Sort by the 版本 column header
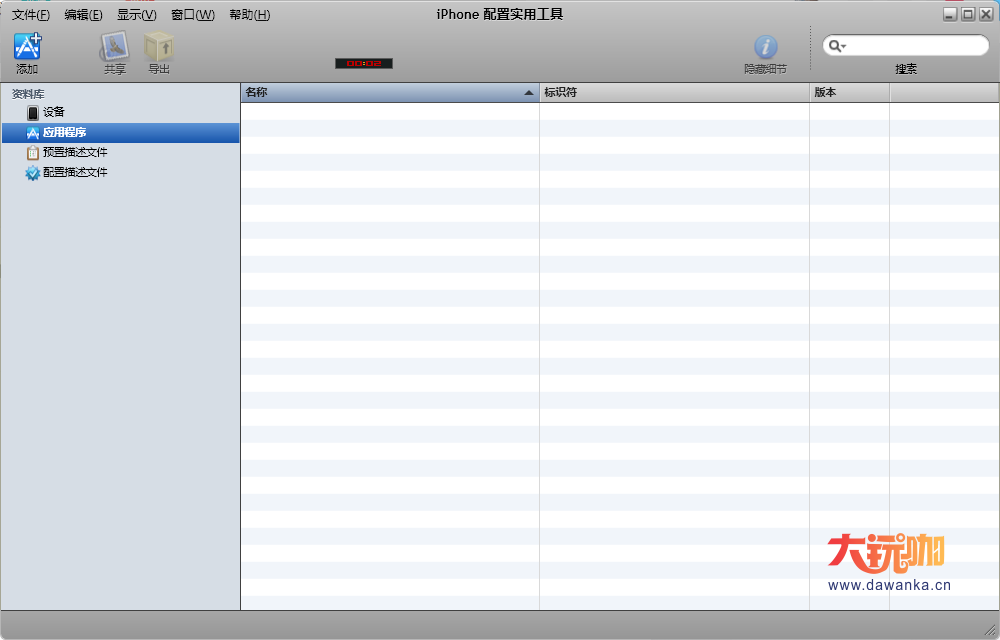 pos(849,92)
